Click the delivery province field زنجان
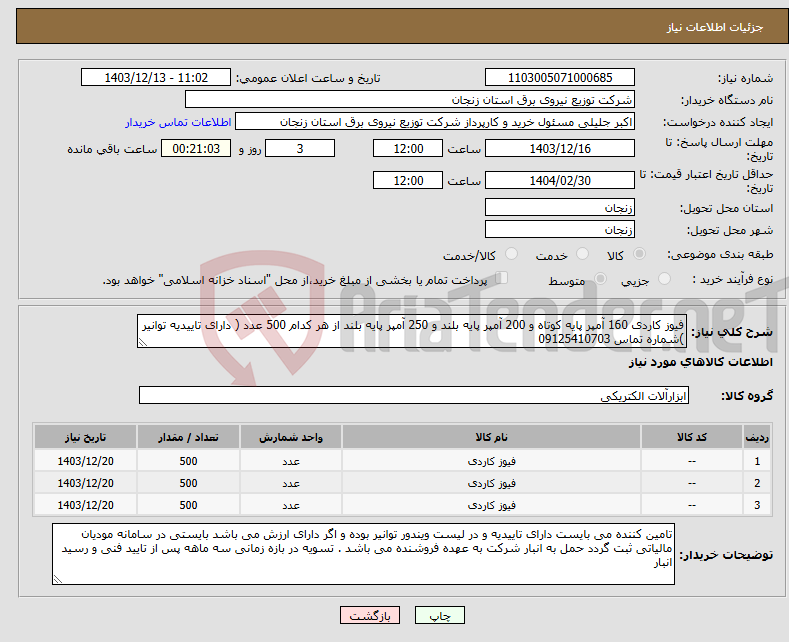The width and height of the screenshot is (789, 642). [560, 207]
